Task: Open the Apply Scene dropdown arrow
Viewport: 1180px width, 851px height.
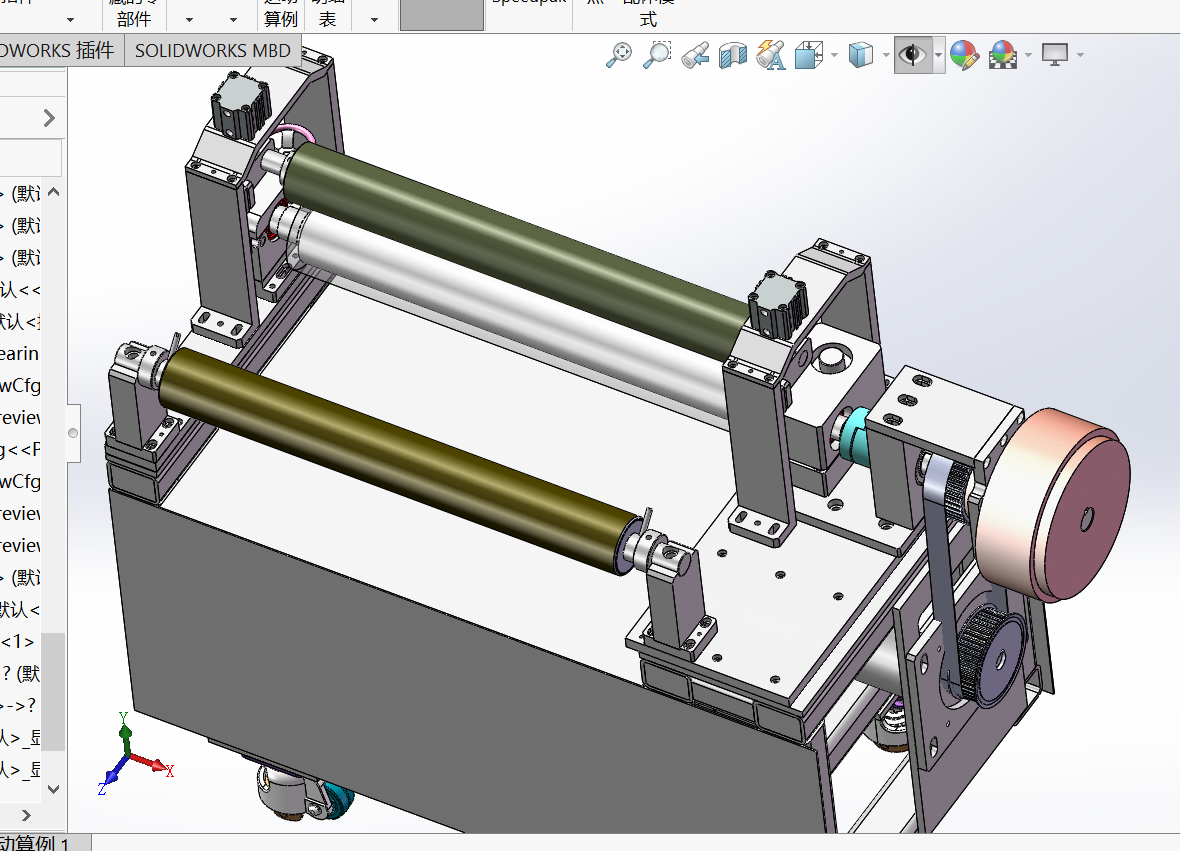Action: 1028,55
